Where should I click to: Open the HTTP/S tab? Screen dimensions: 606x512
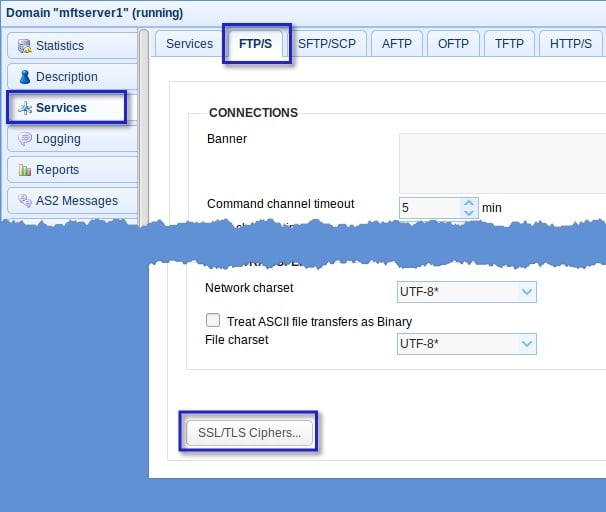coord(571,44)
